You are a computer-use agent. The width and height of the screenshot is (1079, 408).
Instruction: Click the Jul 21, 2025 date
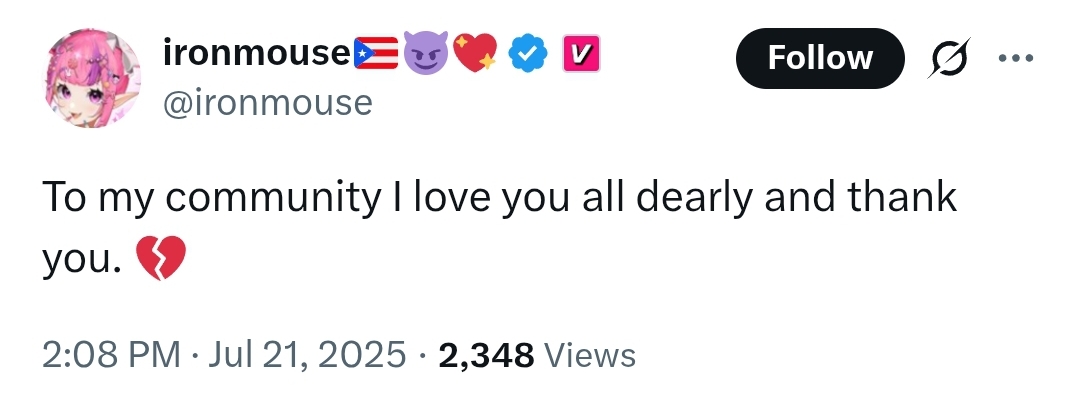pyautogui.click(x=305, y=354)
